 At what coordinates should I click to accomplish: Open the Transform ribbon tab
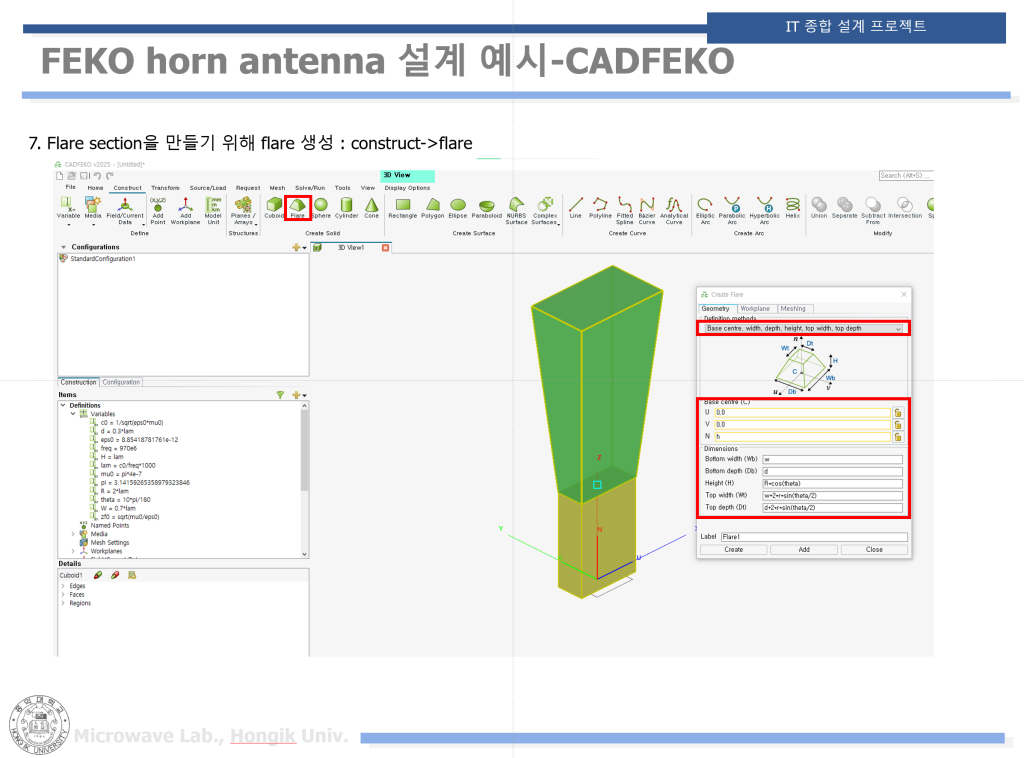click(165, 188)
